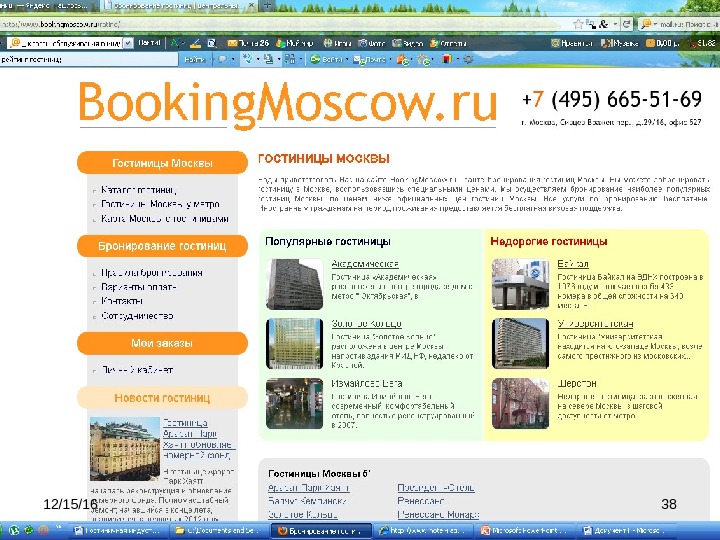This screenshot has height=540, width=720.
Task: Open the Documents and Settings folder taskbar item
Action: 218,530
